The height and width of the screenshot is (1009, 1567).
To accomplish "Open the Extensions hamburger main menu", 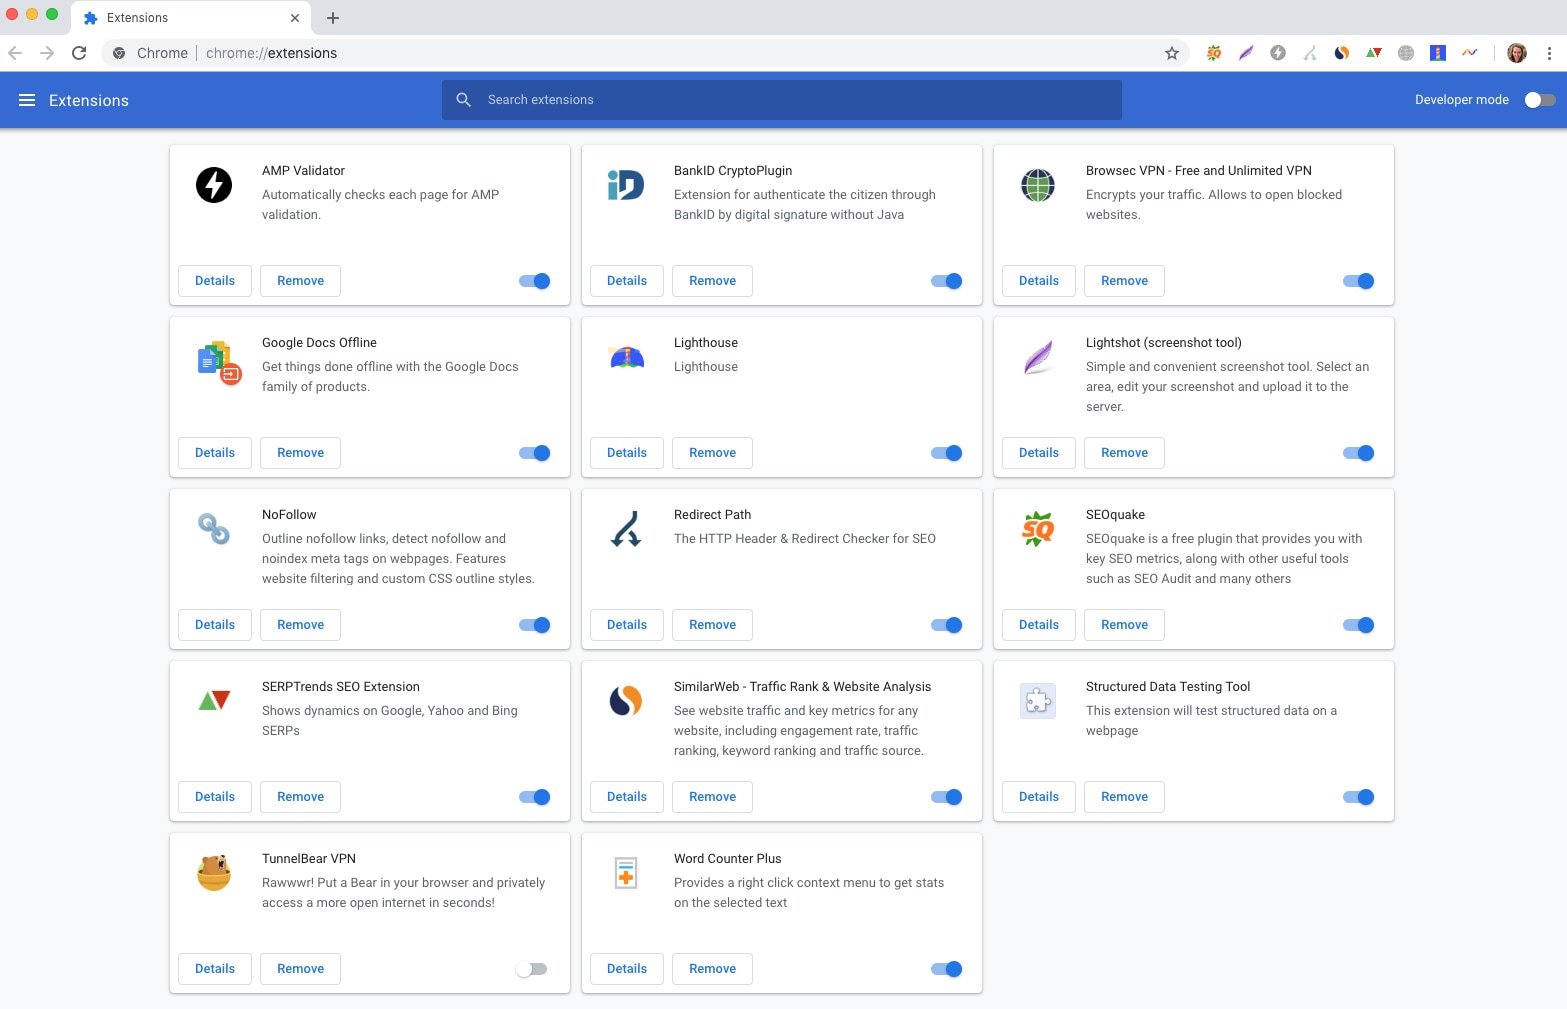I will point(27,100).
